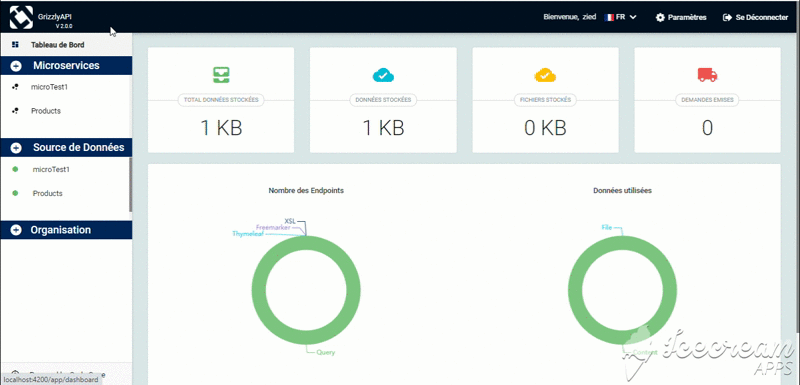800x385 pixels.
Task: Click the green Données utilisées donut ring
Action: click(576, 291)
